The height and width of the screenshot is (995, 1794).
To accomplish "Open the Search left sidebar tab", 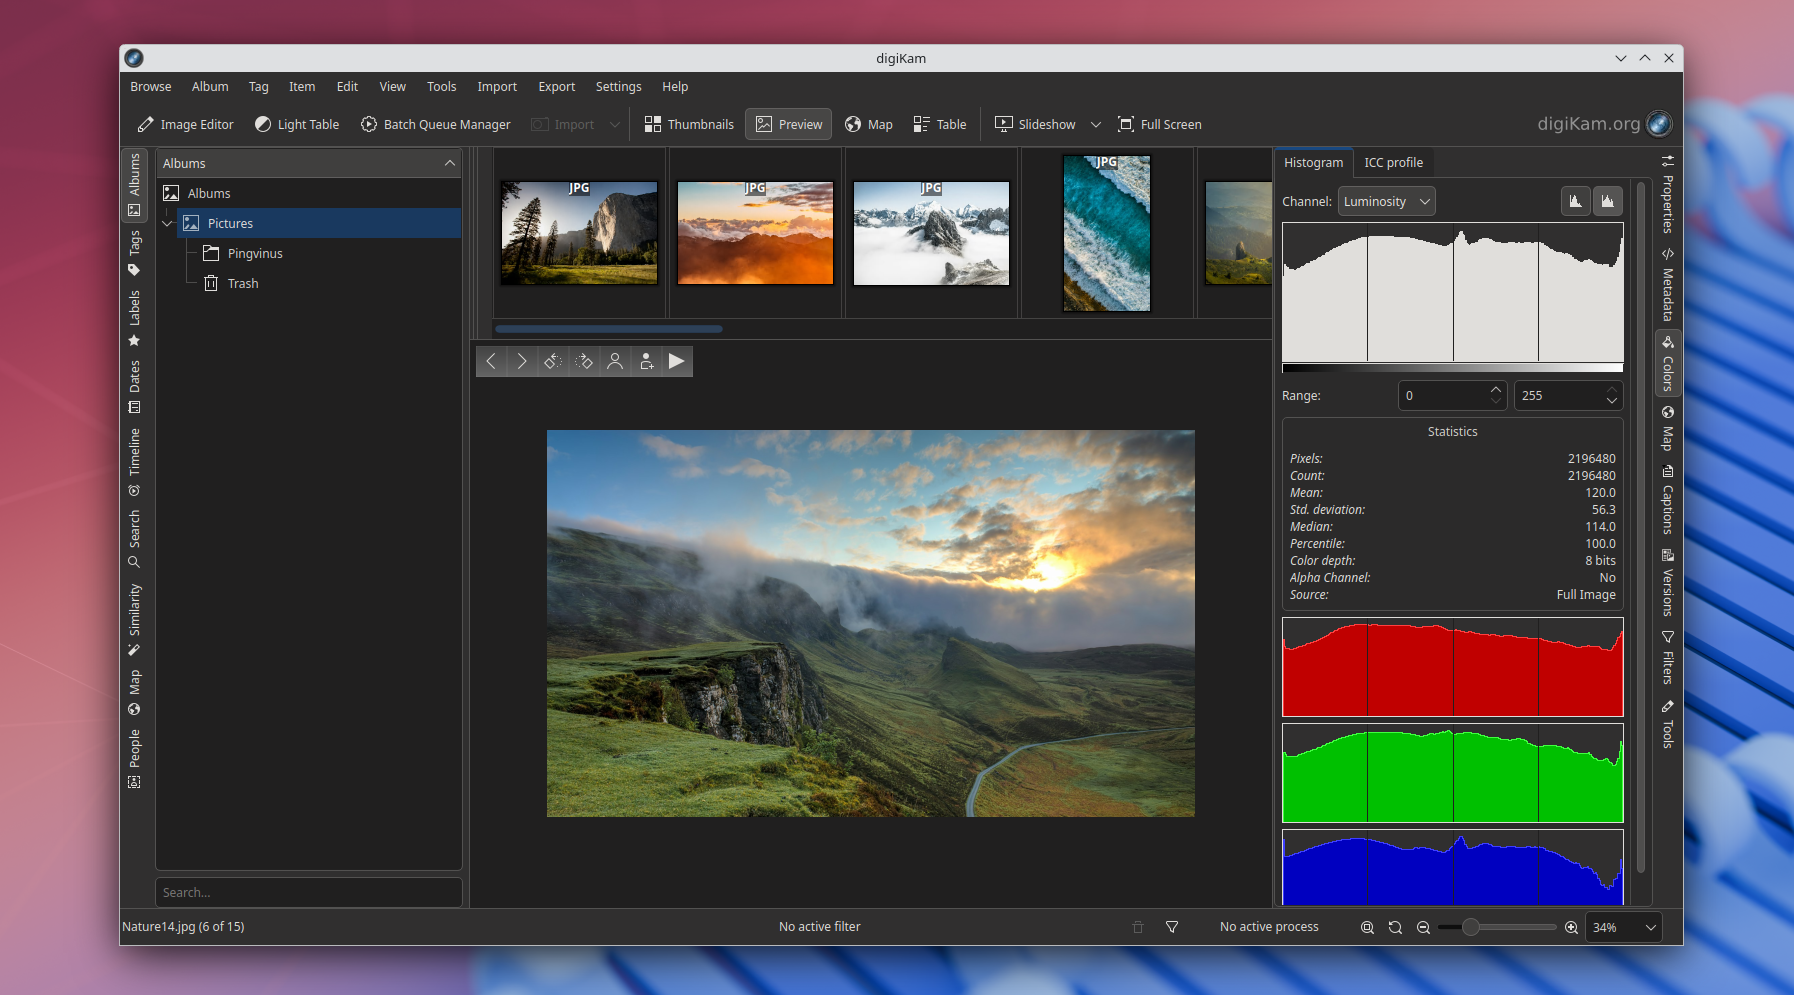I will 134,538.
